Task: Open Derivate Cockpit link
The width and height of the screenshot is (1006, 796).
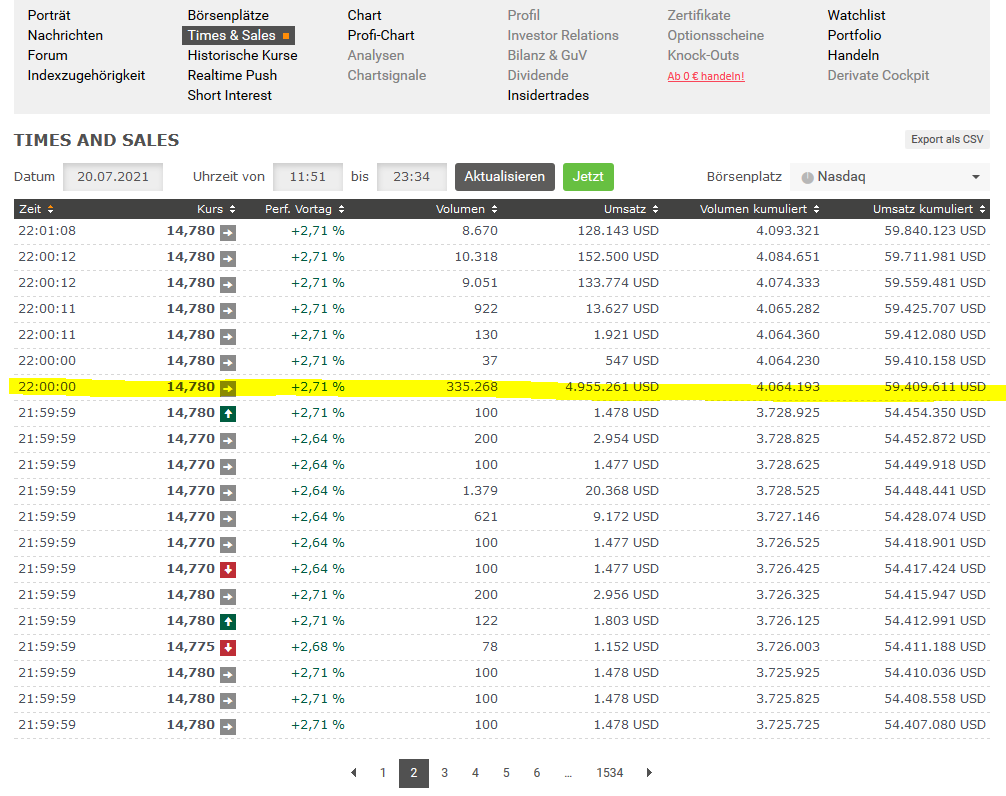Action: coord(878,75)
